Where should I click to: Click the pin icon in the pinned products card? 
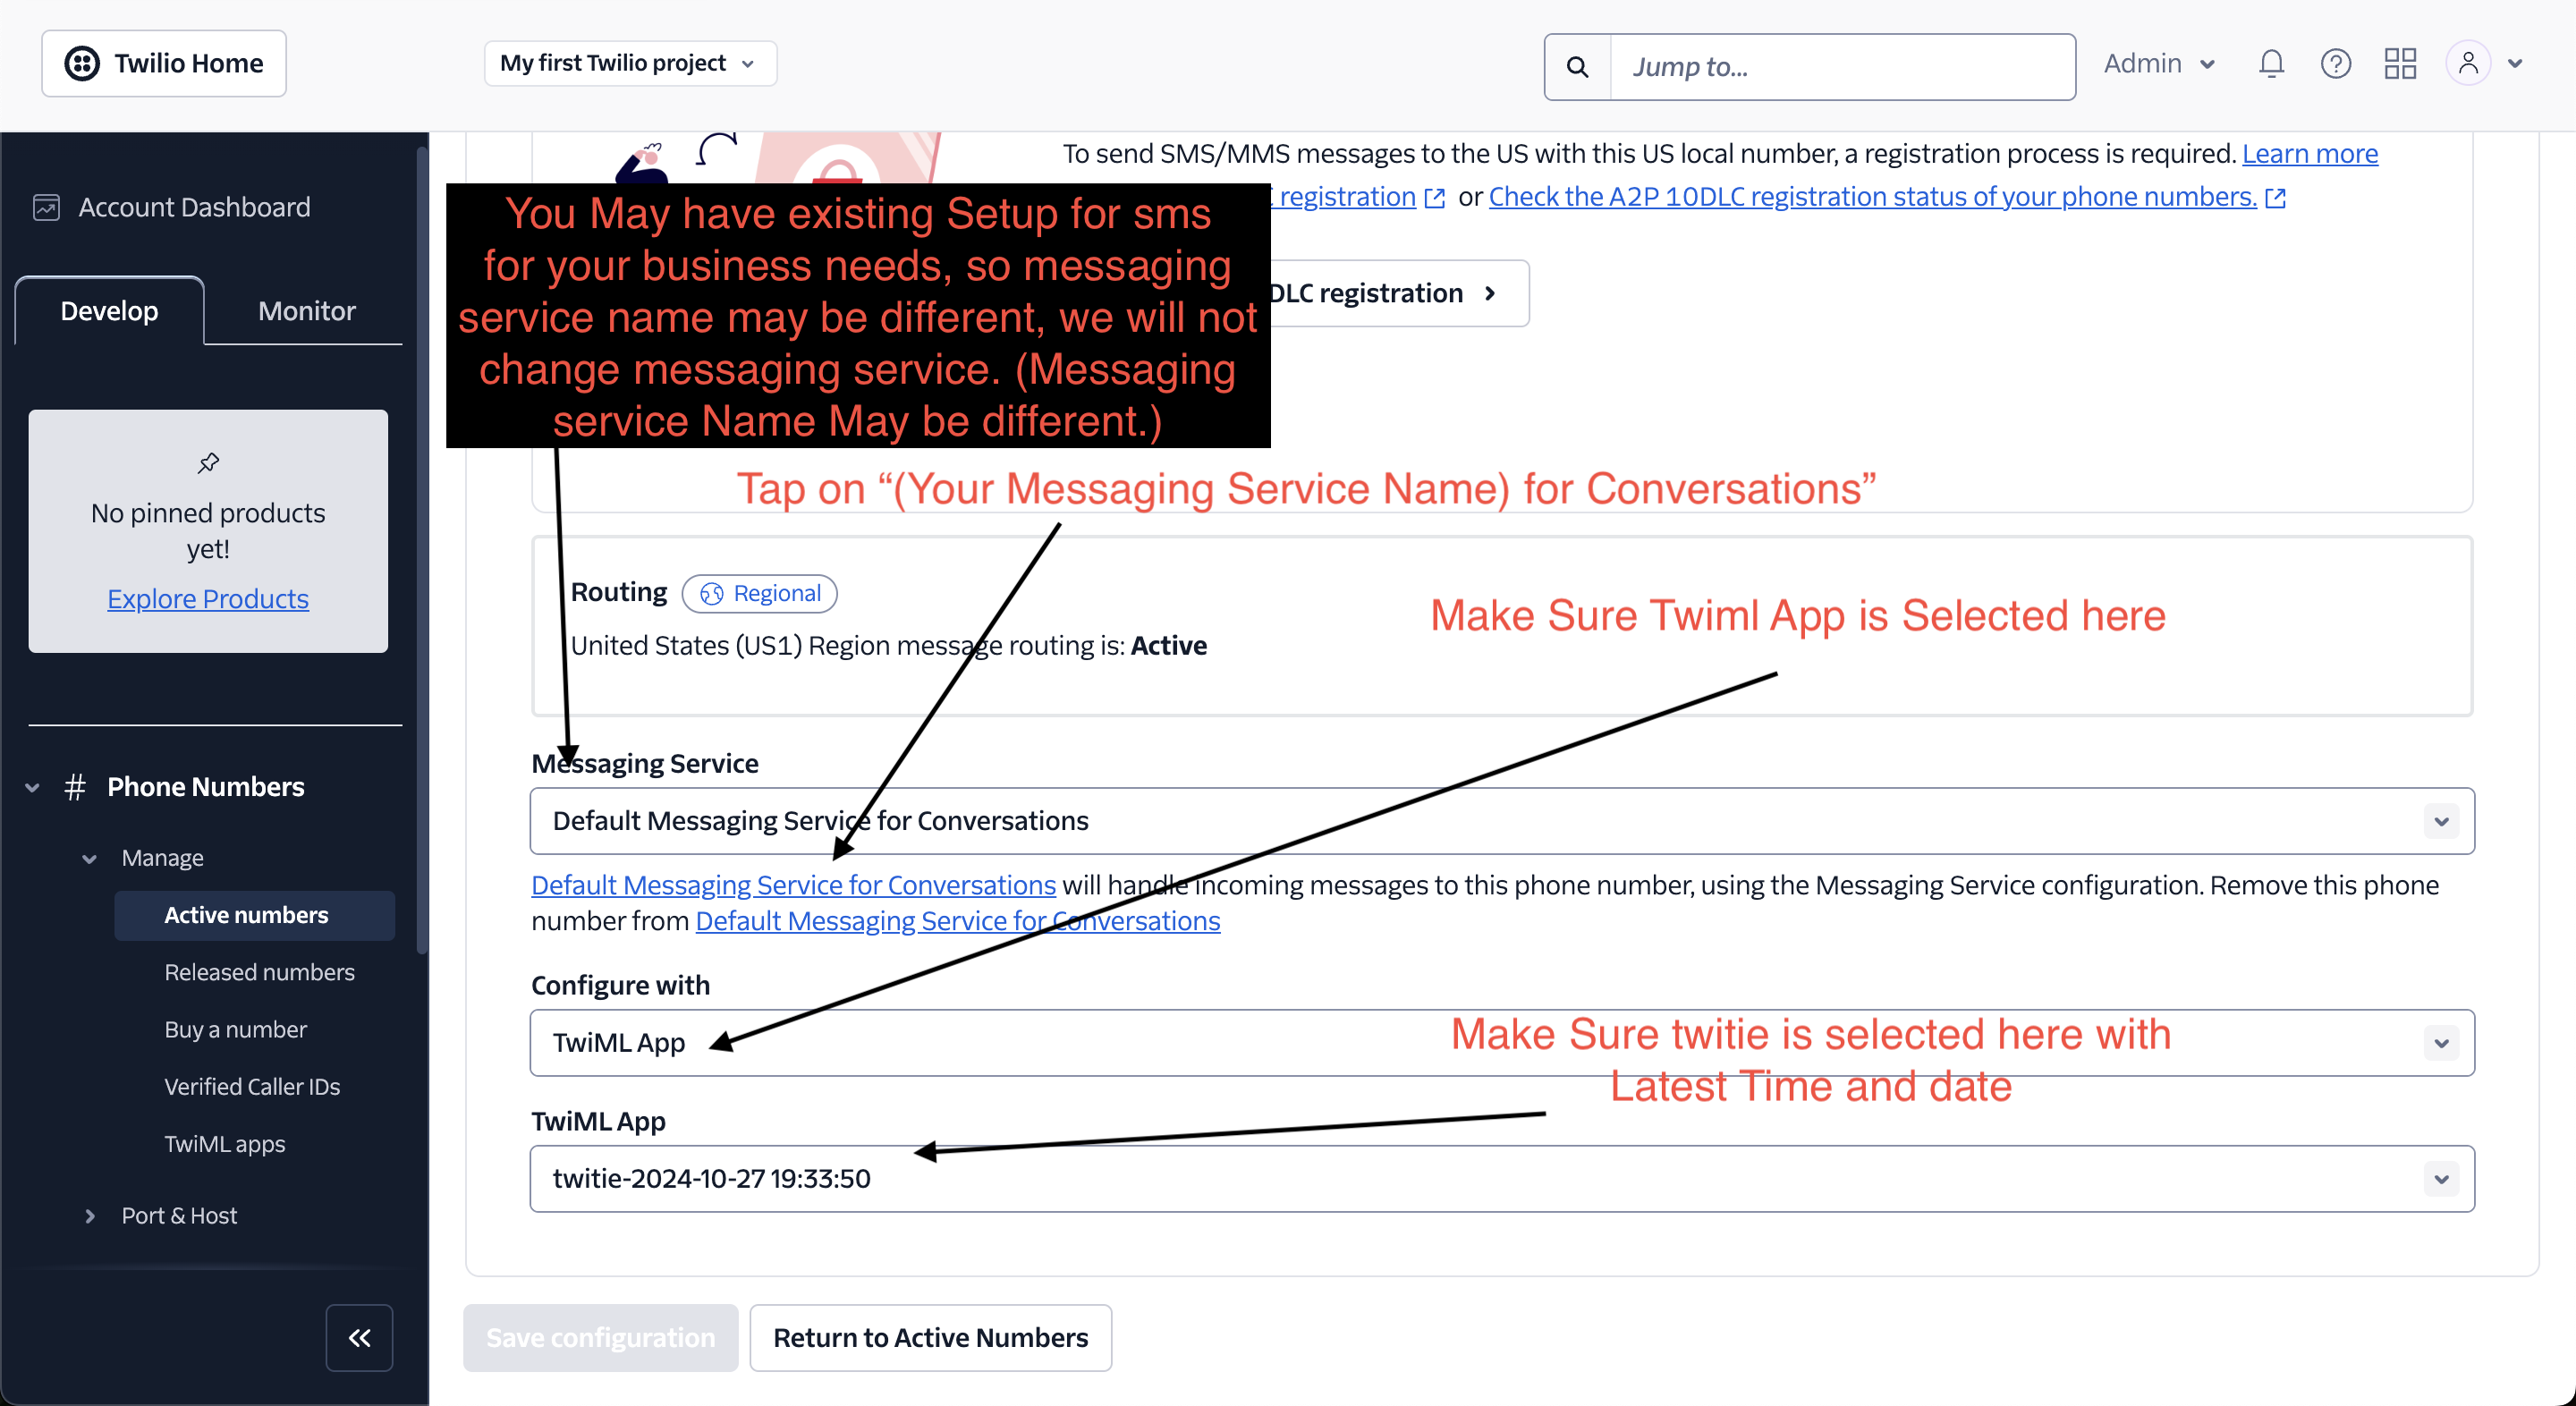(208, 462)
